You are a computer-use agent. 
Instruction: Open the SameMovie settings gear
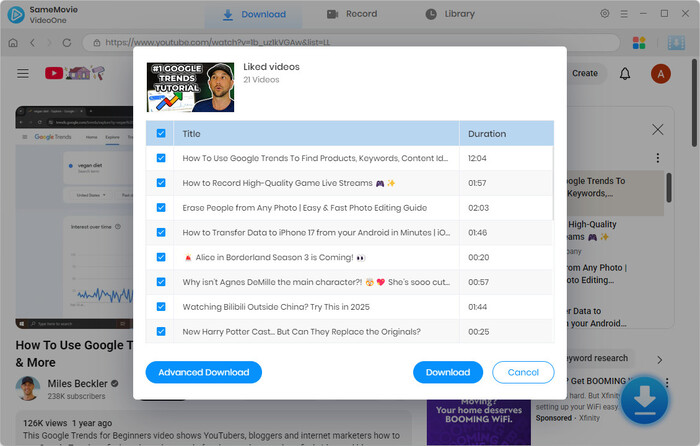point(605,14)
